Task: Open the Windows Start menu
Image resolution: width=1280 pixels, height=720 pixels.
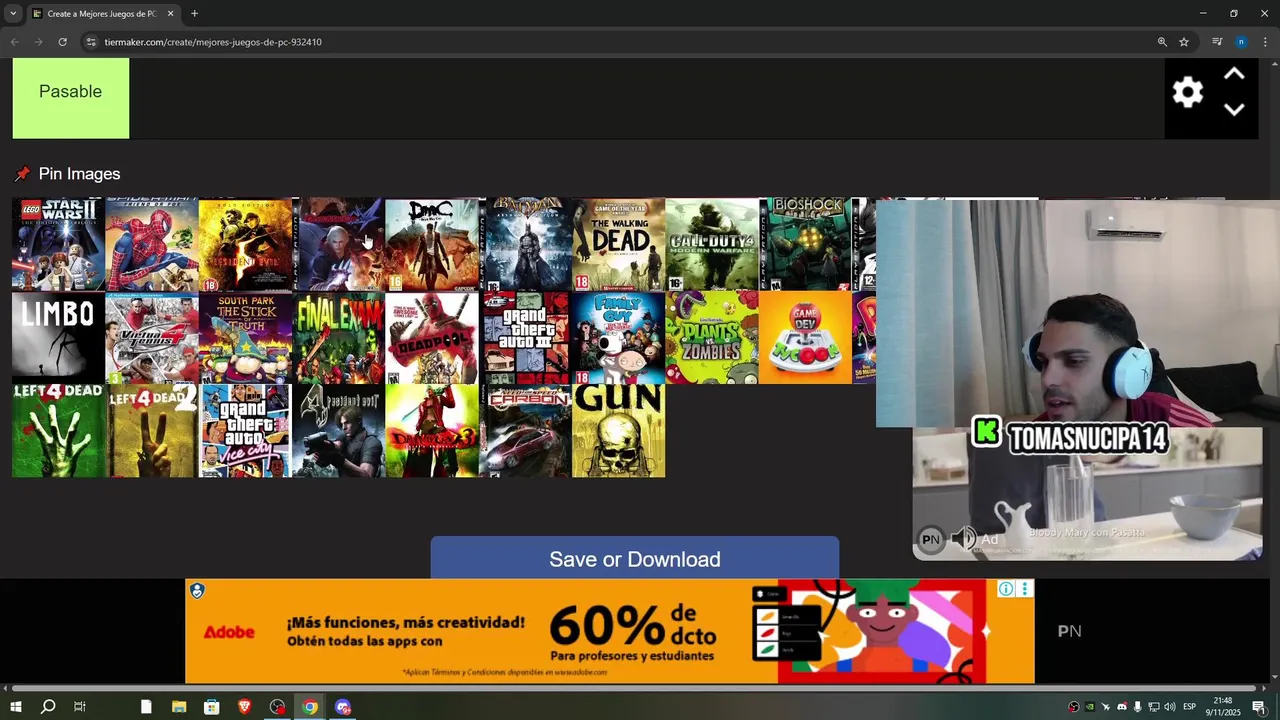Action: click(15, 707)
